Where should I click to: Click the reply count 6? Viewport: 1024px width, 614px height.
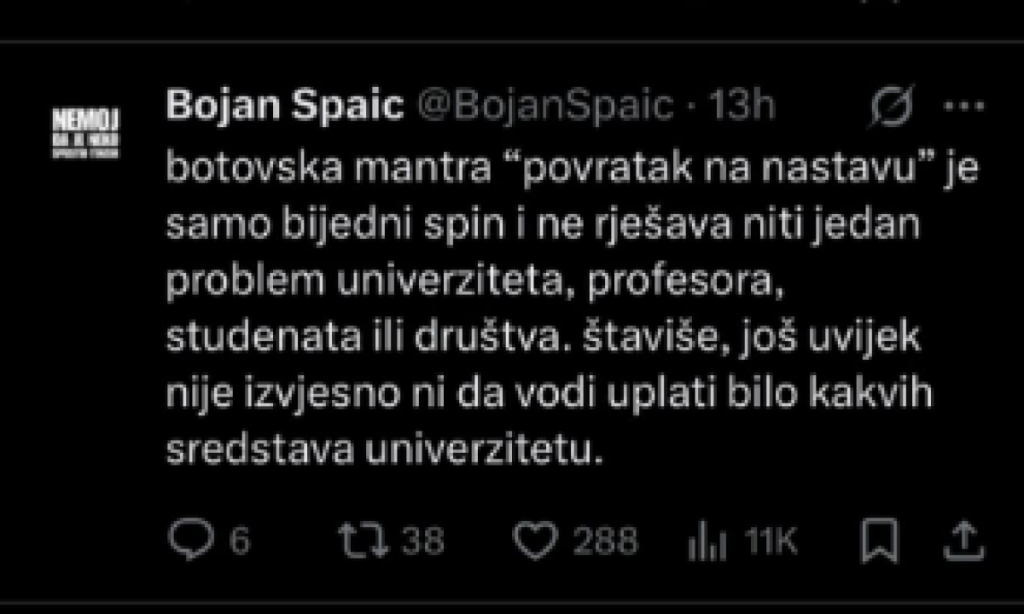[x=239, y=542]
